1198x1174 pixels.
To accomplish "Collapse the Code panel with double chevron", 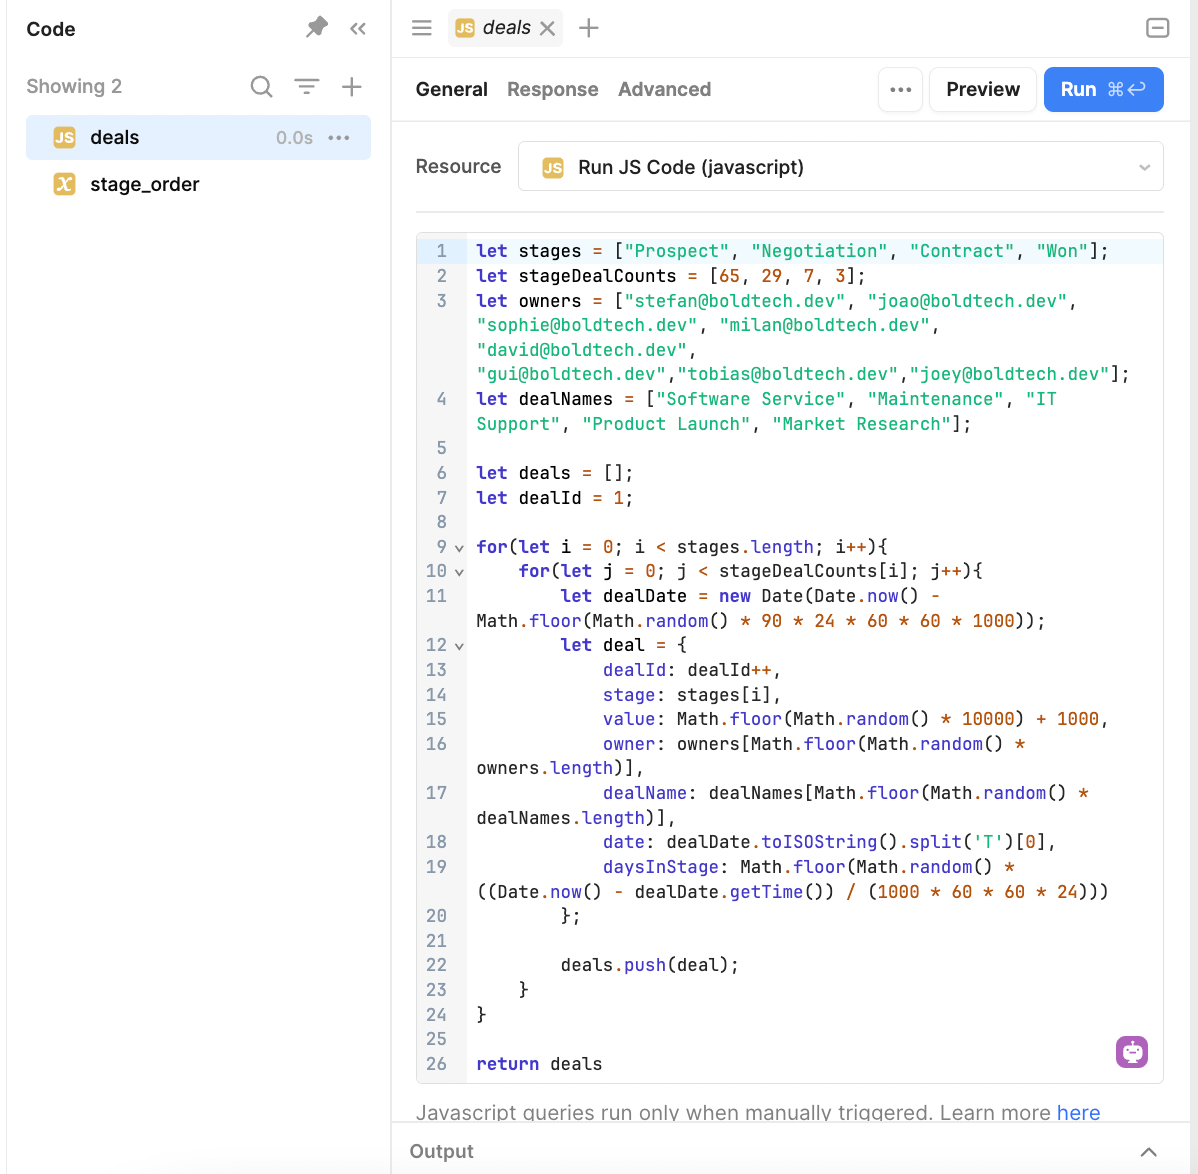I will [x=358, y=29].
